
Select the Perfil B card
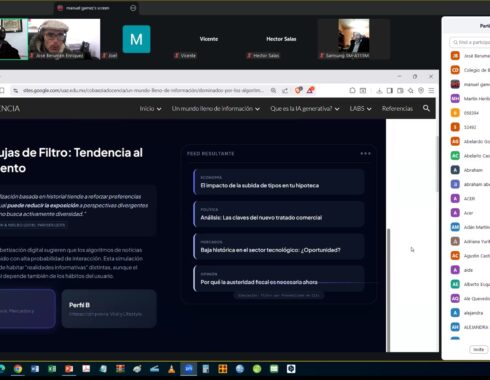[x=109, y=309]
